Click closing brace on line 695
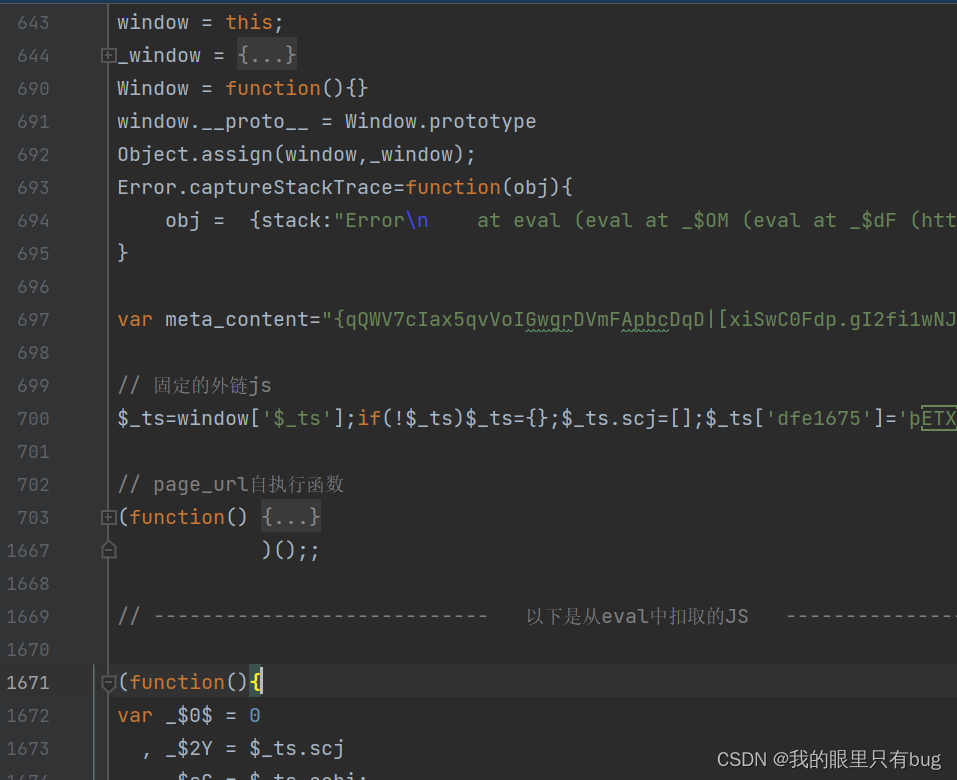 pos(123,253)
